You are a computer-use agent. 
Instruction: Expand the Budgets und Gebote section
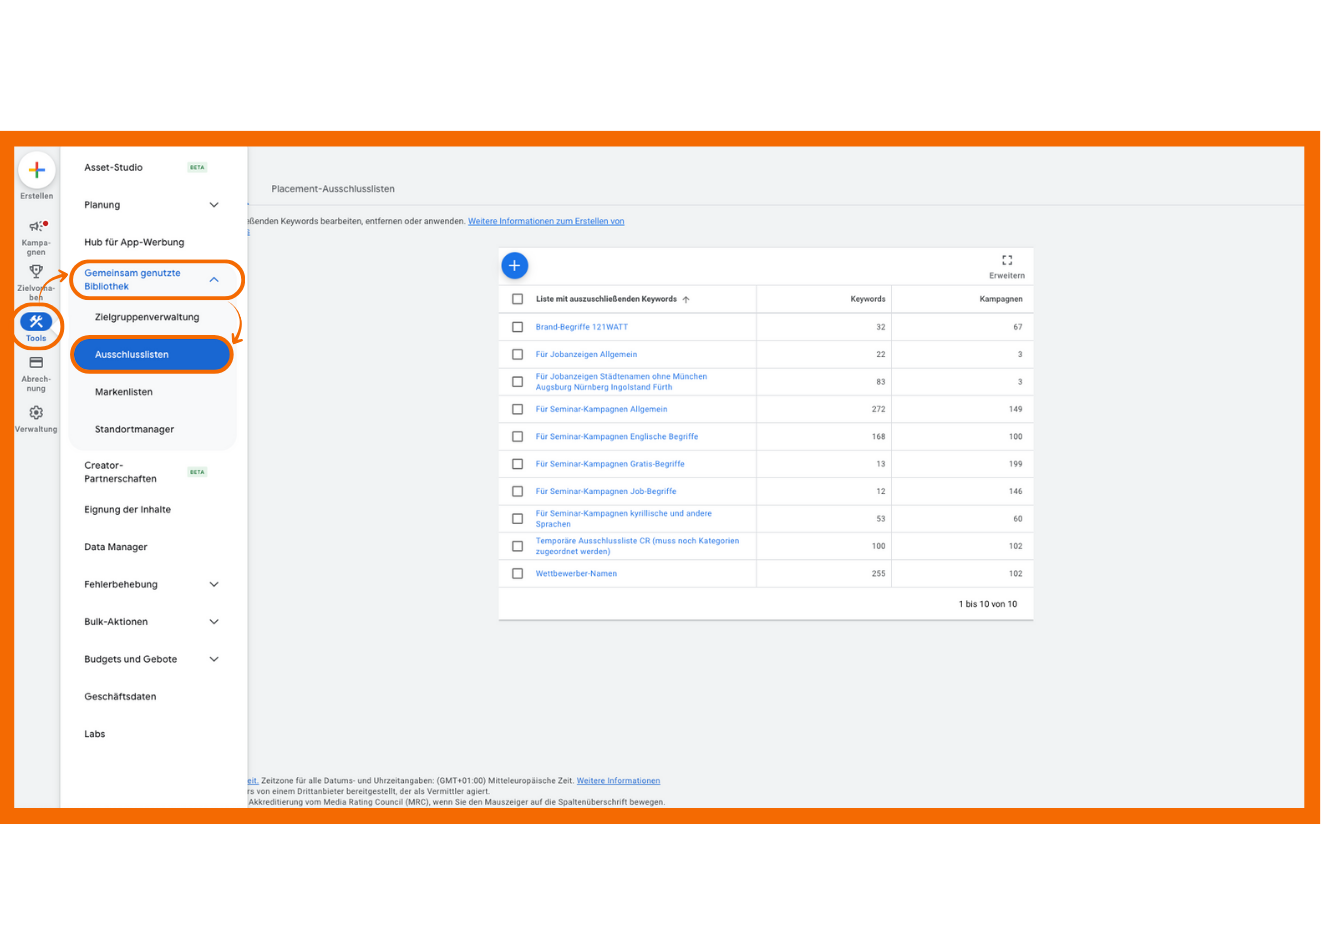213,660
